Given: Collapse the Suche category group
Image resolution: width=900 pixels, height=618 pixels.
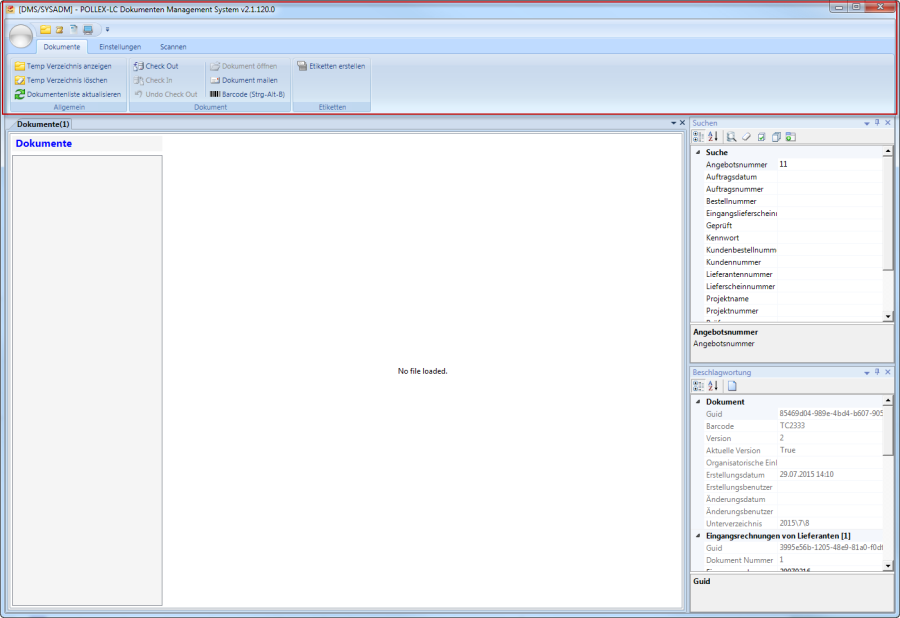Looking at the screenshot, I should click(697, 152).
